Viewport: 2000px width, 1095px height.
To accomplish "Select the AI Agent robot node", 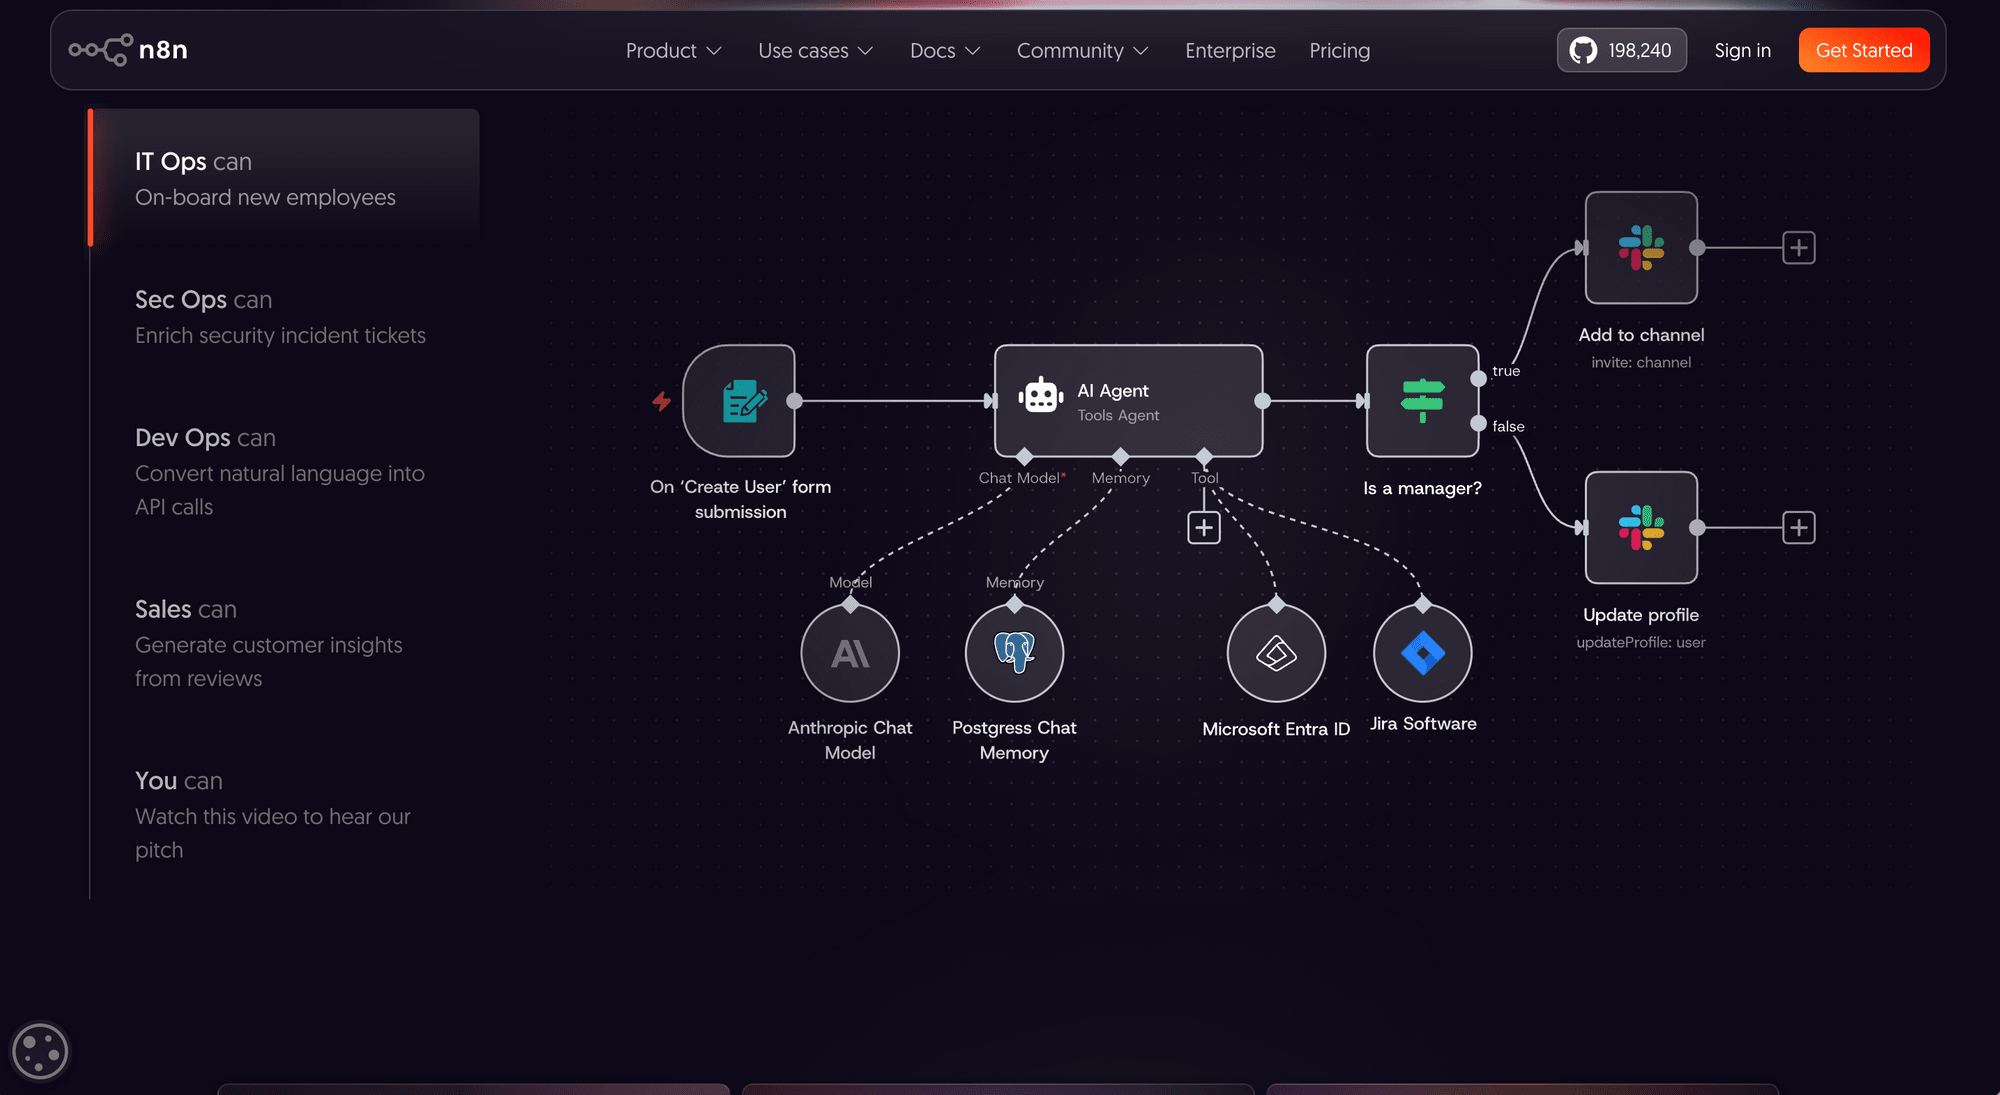I will (1128, 401).
